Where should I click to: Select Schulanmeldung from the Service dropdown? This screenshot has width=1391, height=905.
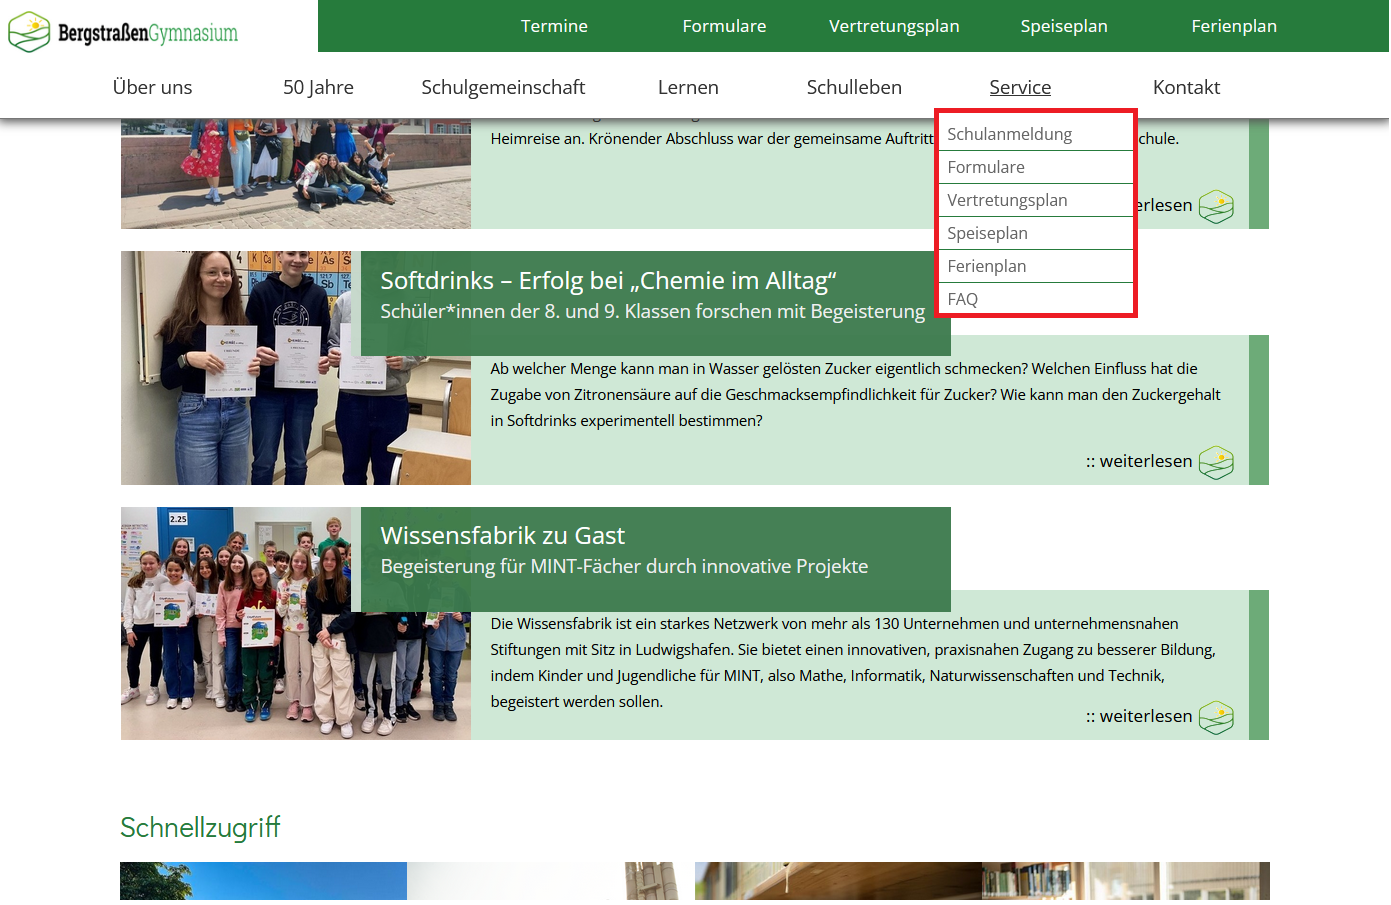pyautogui.click(x=1009, y=134)
